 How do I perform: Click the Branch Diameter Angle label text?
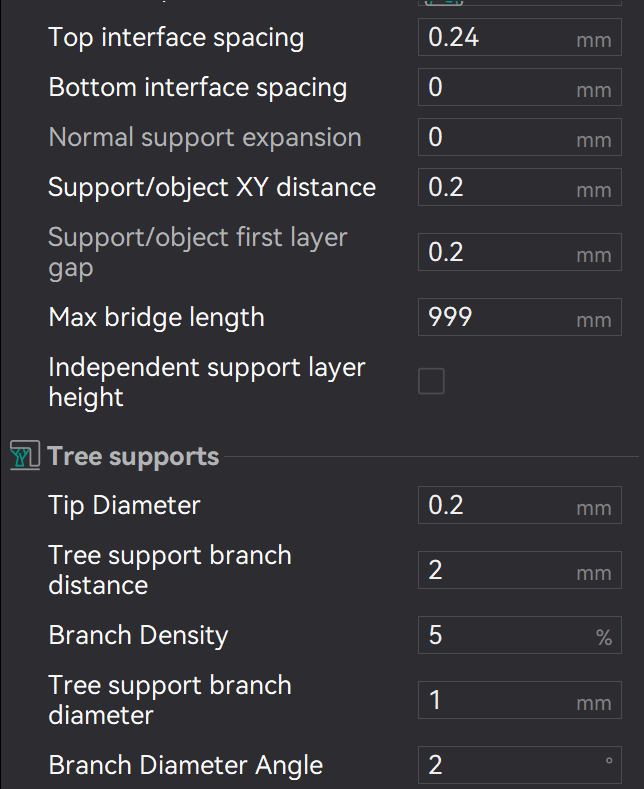click(x=185, y=766)
